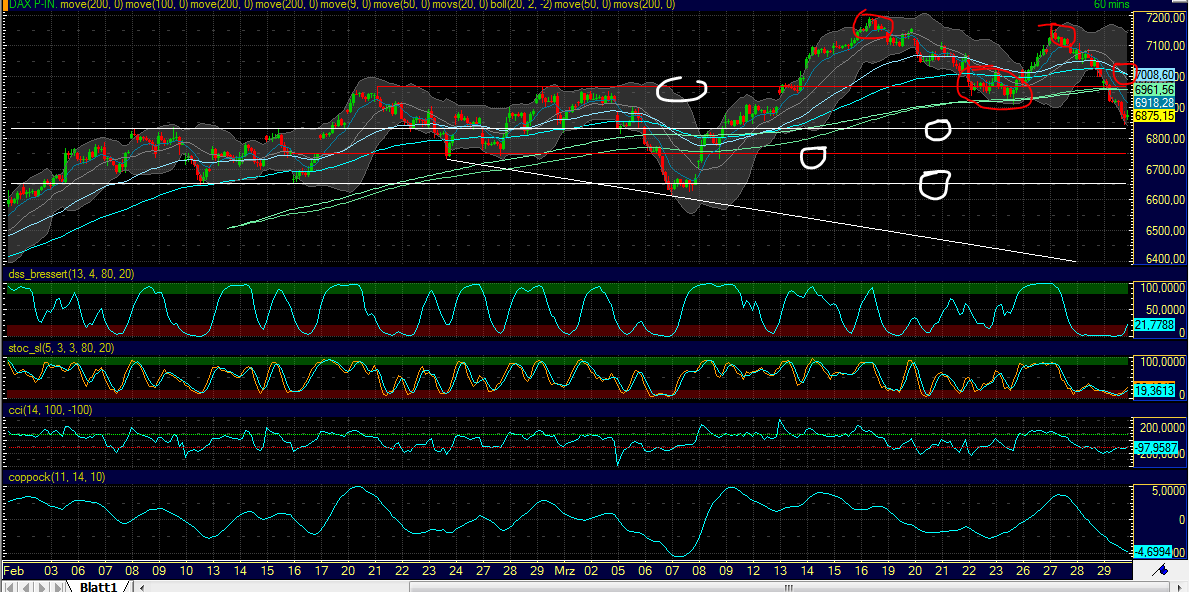Switch to the Blatt1 sheet tab
This screenshot has width=1189, height=592.
click(100, 586)
